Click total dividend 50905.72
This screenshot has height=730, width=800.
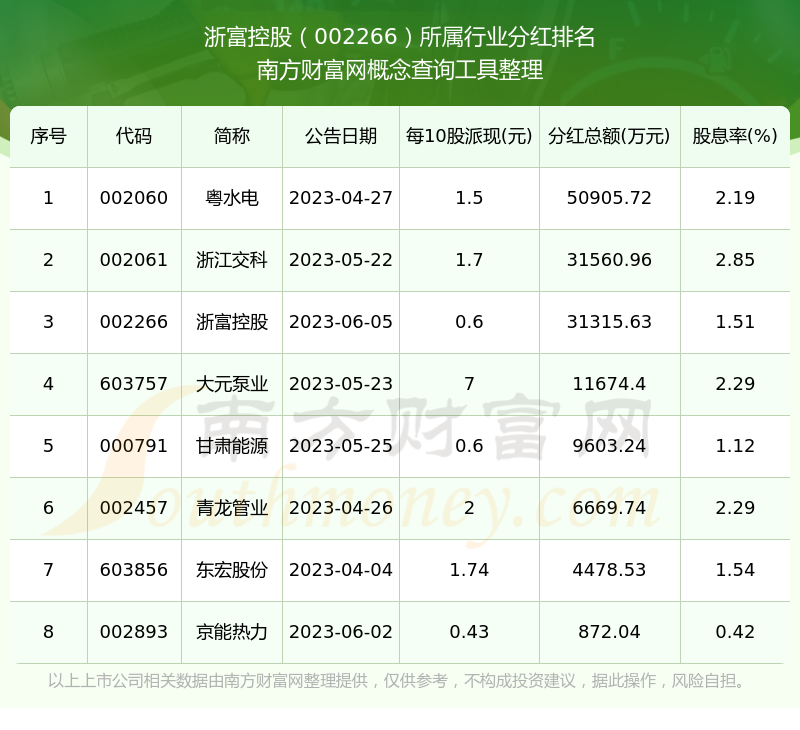[x=609, y=198]
